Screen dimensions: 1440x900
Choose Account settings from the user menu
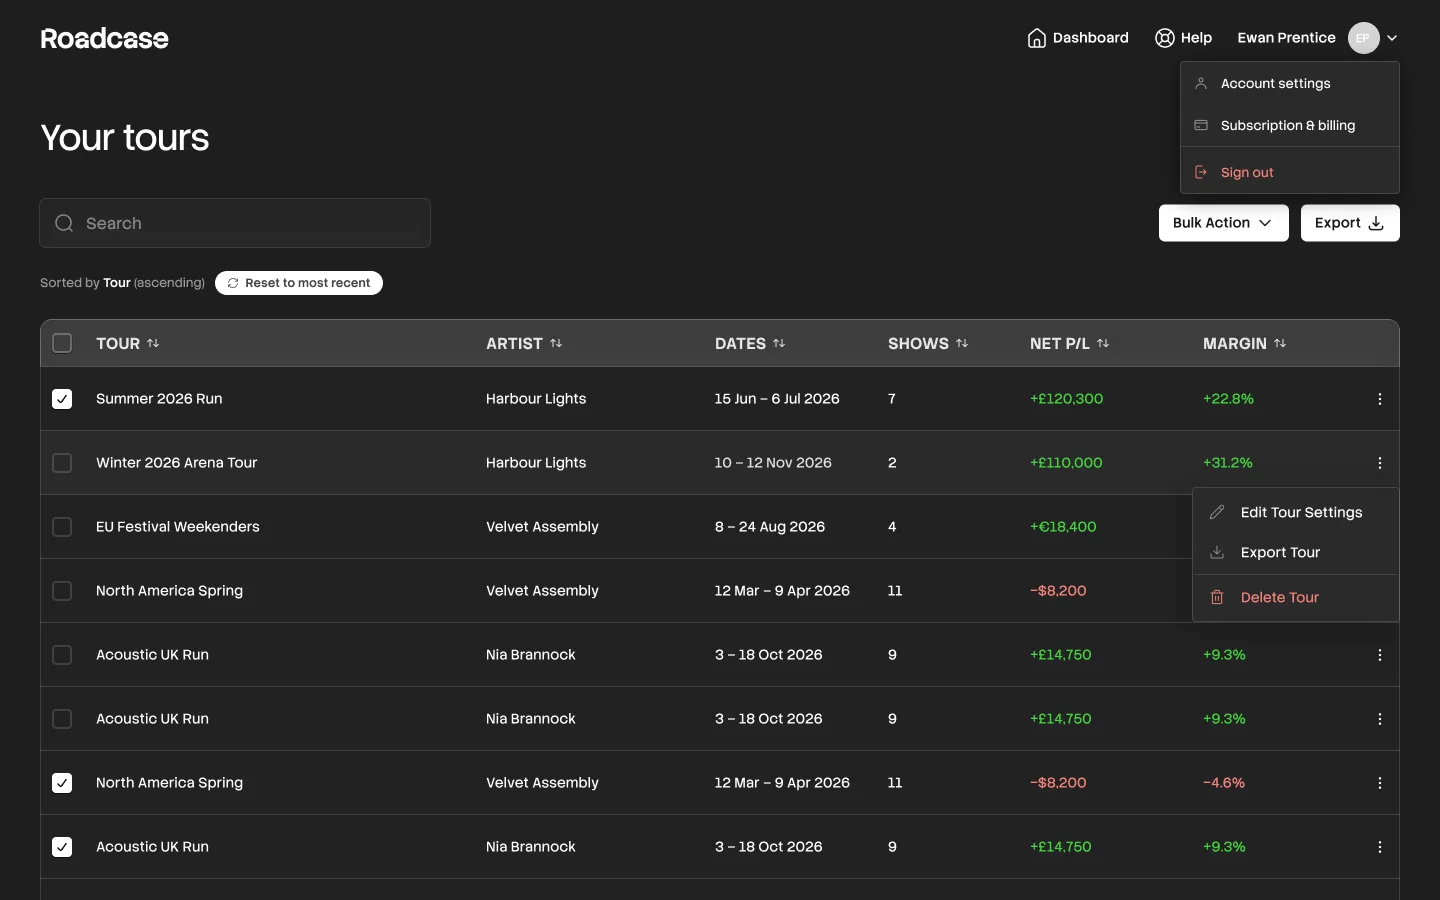coord(1290,84)
